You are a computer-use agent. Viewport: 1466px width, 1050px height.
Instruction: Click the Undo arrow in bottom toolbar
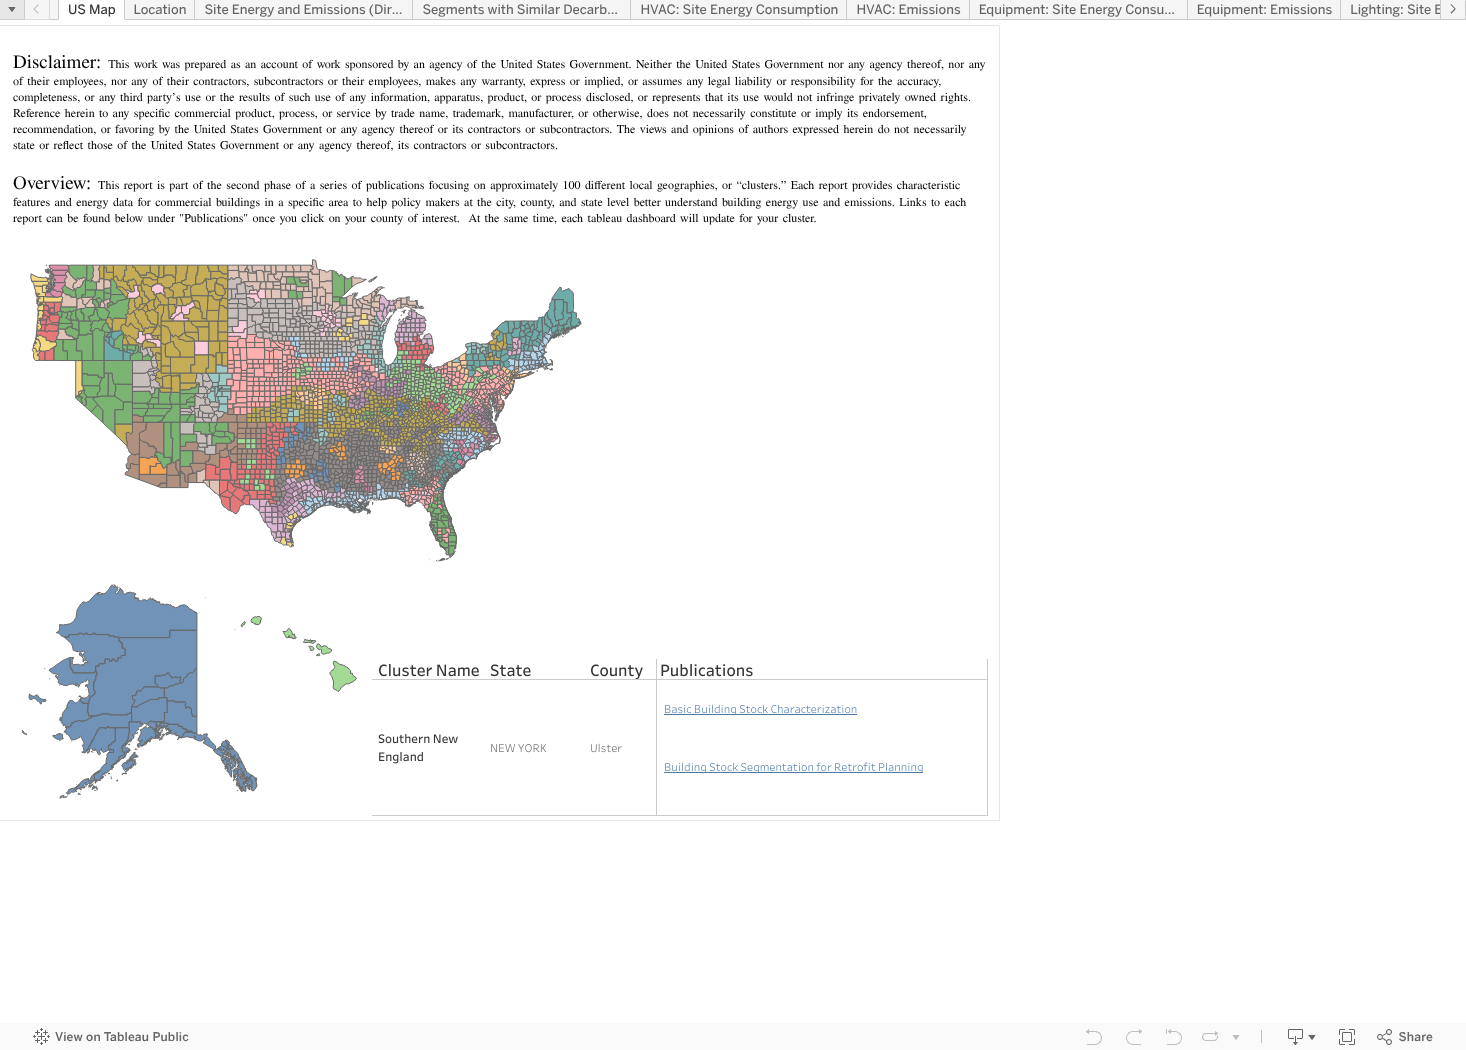click(x=1094, y=1037)
